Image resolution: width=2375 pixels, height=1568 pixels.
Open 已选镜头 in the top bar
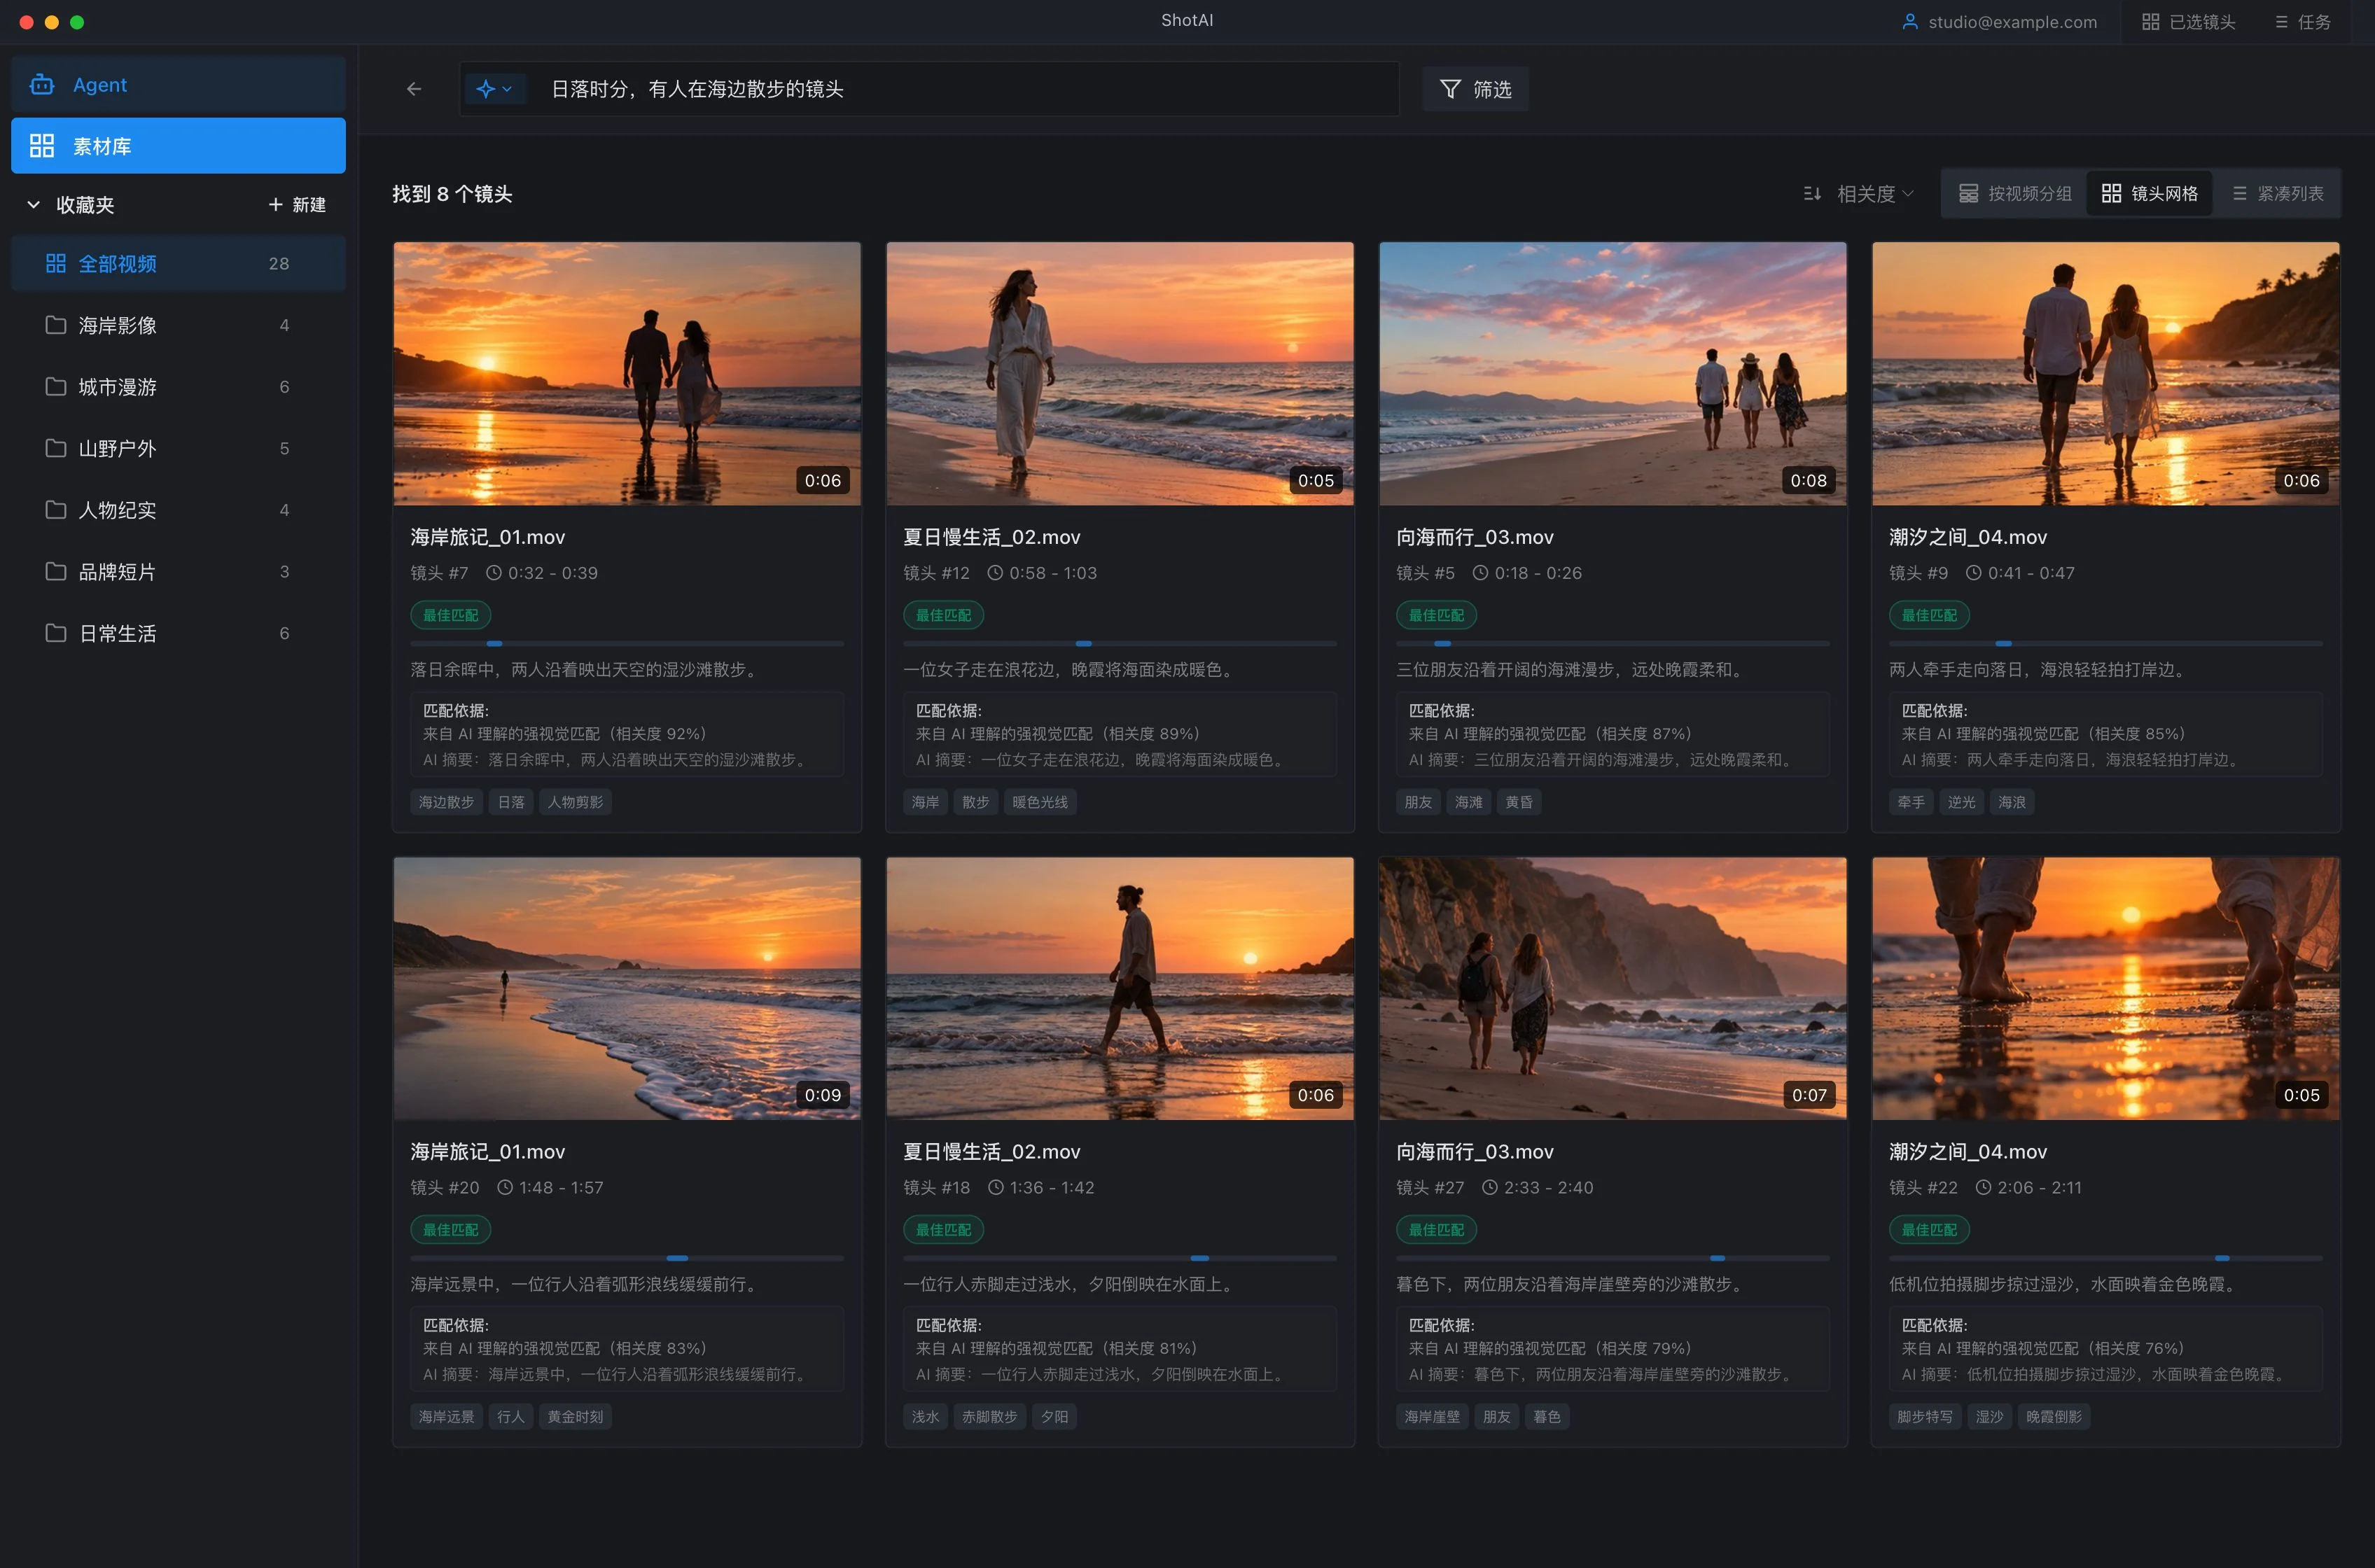pyautogui.click(x=2188, y=22)
